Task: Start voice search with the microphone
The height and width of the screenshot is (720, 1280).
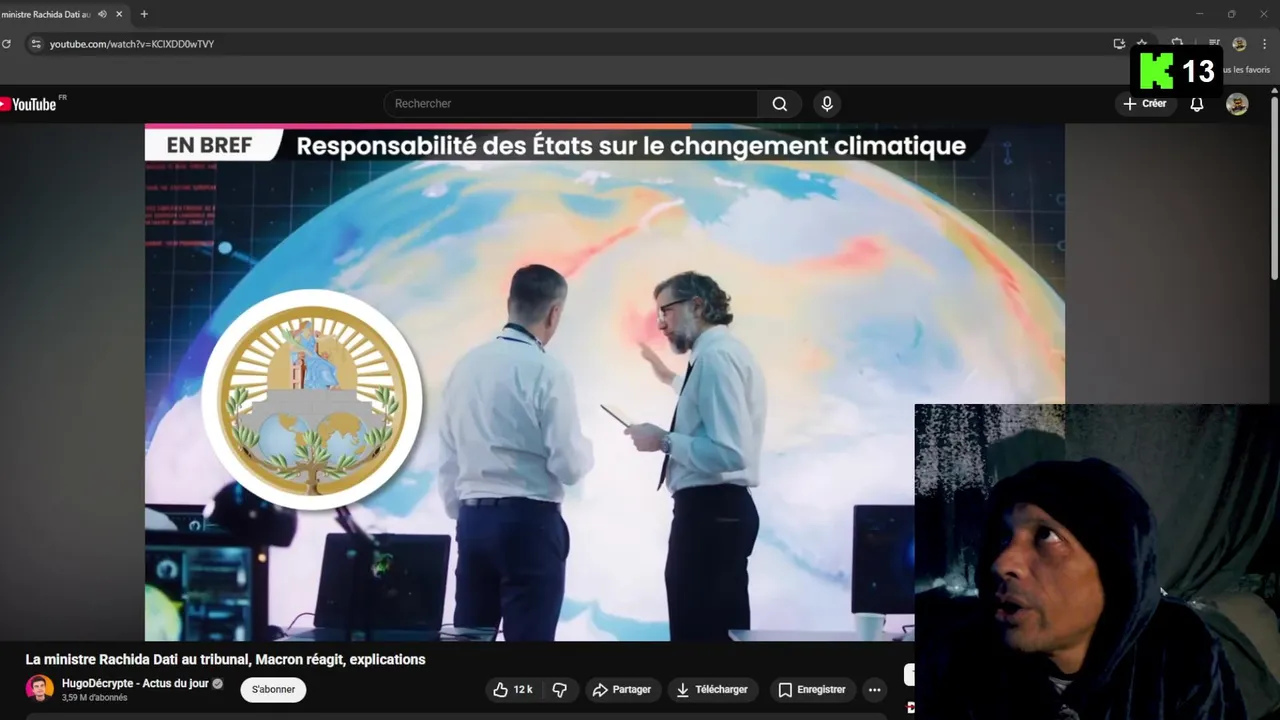Action: (x=826, y=104)
